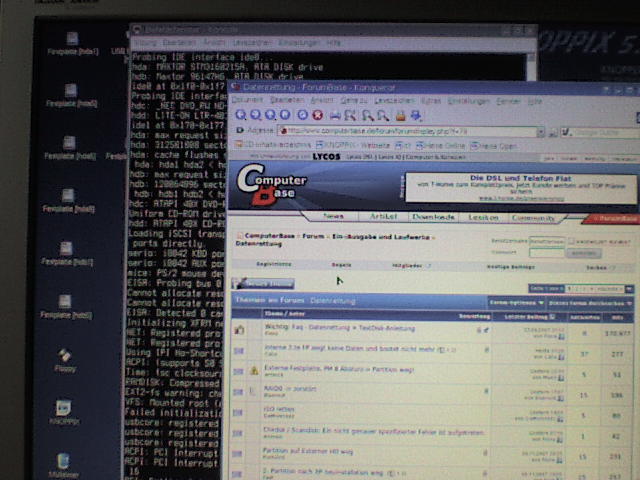640x480 pixels.
Task: Open the Ansicht menu in Konqueror
Action: pos(322,100)
